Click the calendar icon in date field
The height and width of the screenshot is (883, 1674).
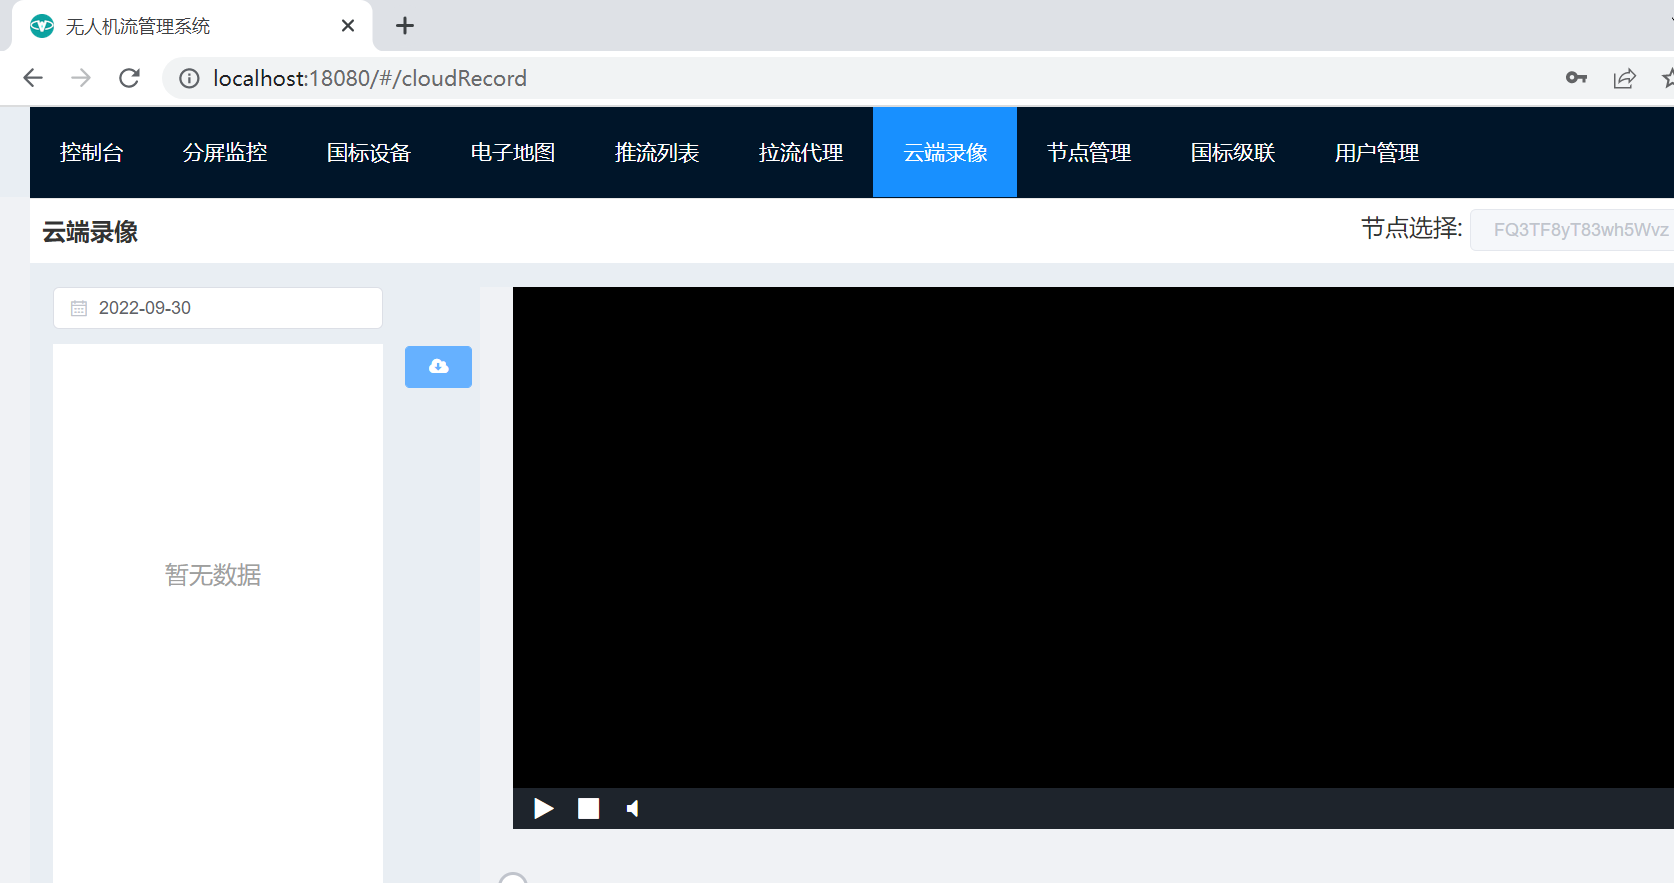coord(79,308)
